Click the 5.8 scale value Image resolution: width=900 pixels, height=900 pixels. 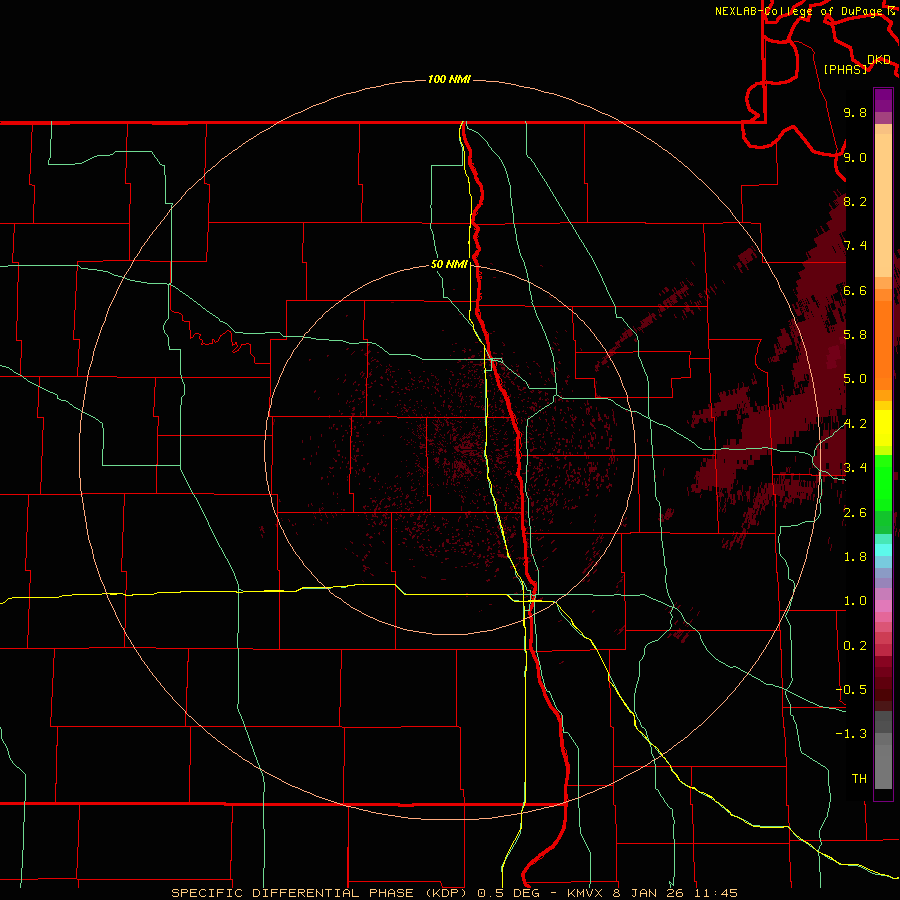coord(855,335)
